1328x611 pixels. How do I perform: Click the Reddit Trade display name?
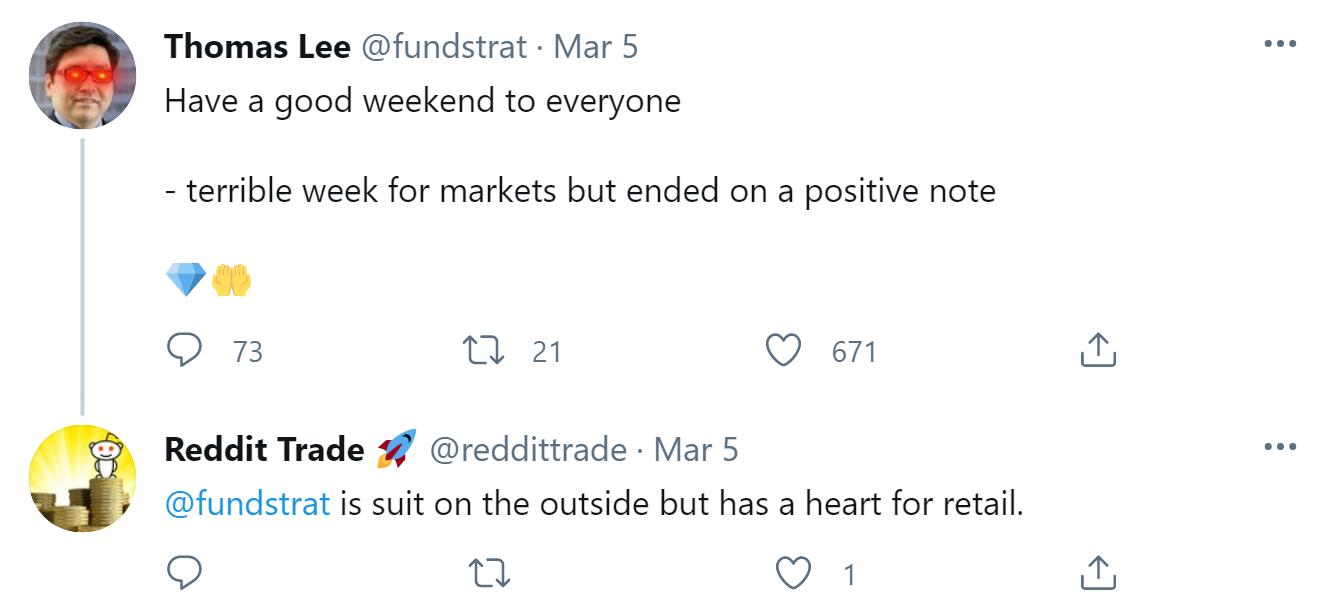(x=264, y=450)
